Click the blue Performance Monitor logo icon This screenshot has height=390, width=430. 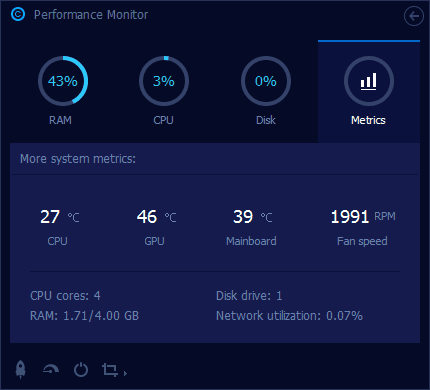pos(18,14)
